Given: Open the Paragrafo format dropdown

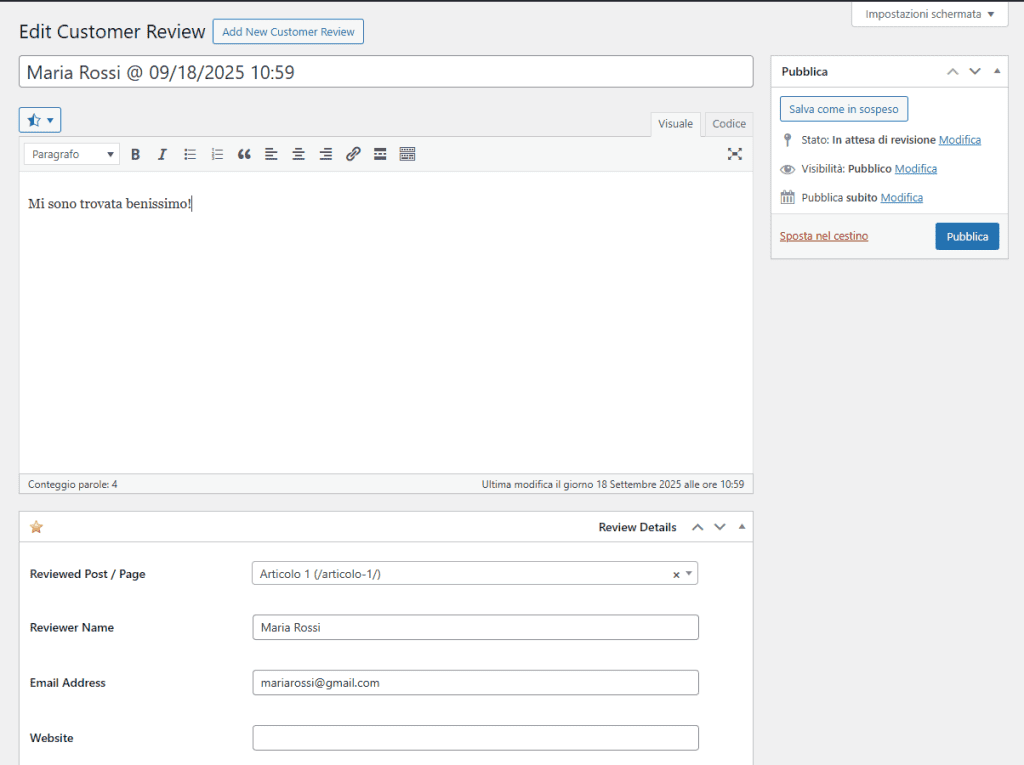Looking at the screenshot, I should (x=71, y=154).
